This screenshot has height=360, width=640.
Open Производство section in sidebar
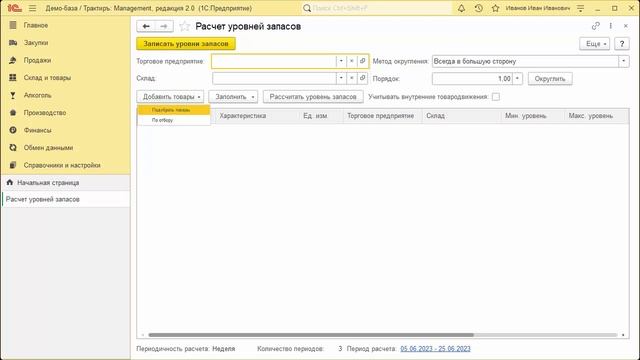click(65, 113)
